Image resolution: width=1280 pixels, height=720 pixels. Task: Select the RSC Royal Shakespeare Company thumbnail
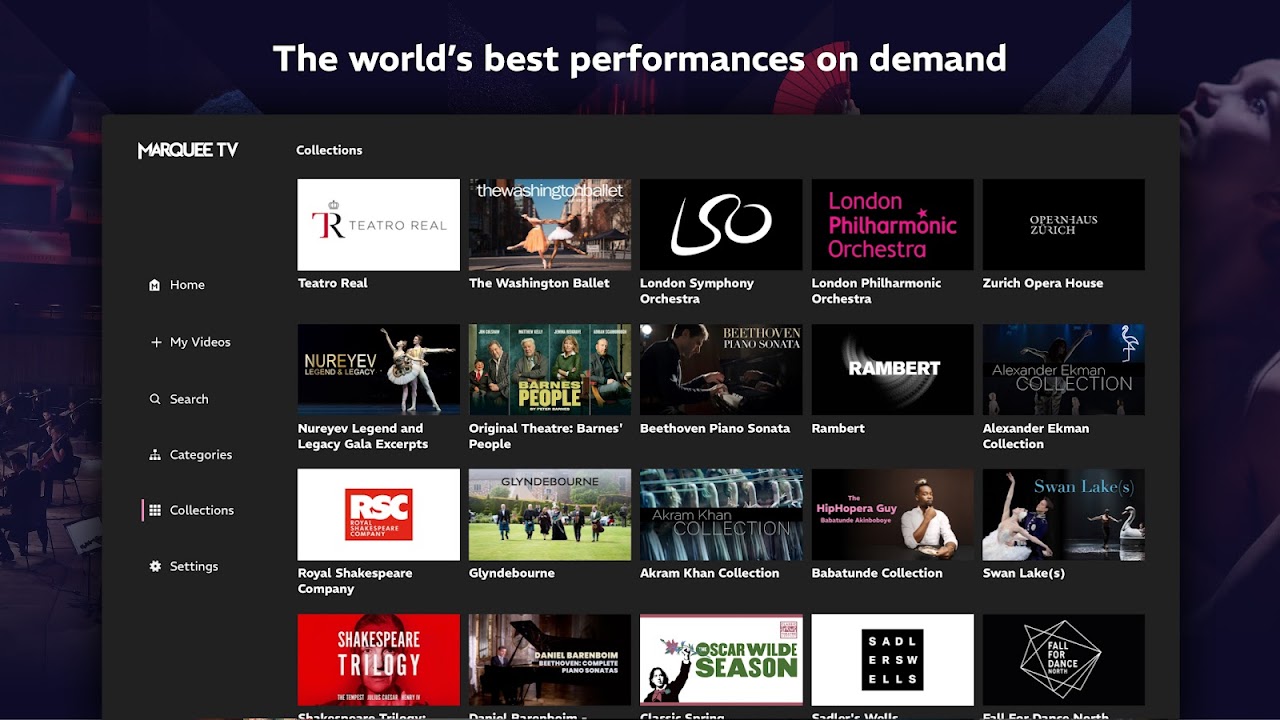tap(379, 515)
